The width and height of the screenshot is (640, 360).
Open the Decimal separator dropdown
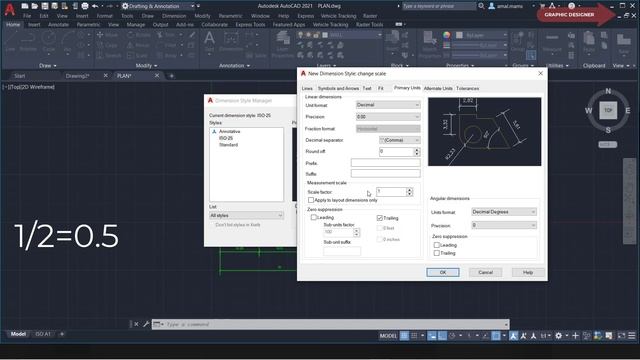(x=400, y=140)
